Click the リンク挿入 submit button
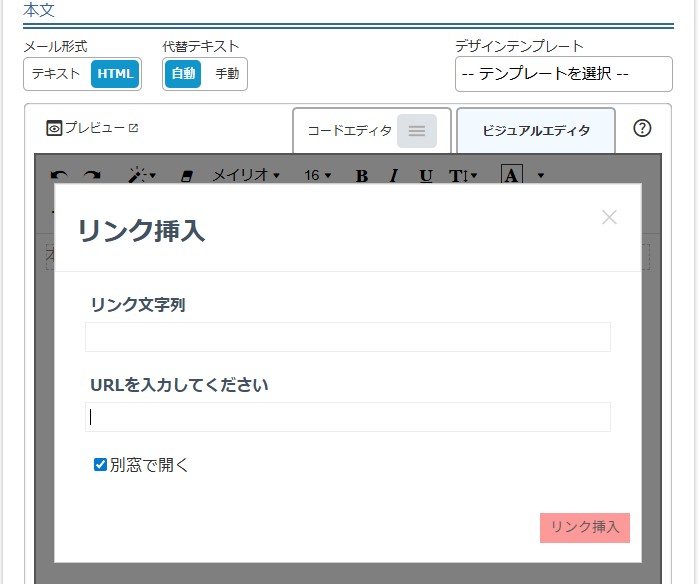This screenshot has width=698, height=584. pyautogui.click(x=584, y=527)
